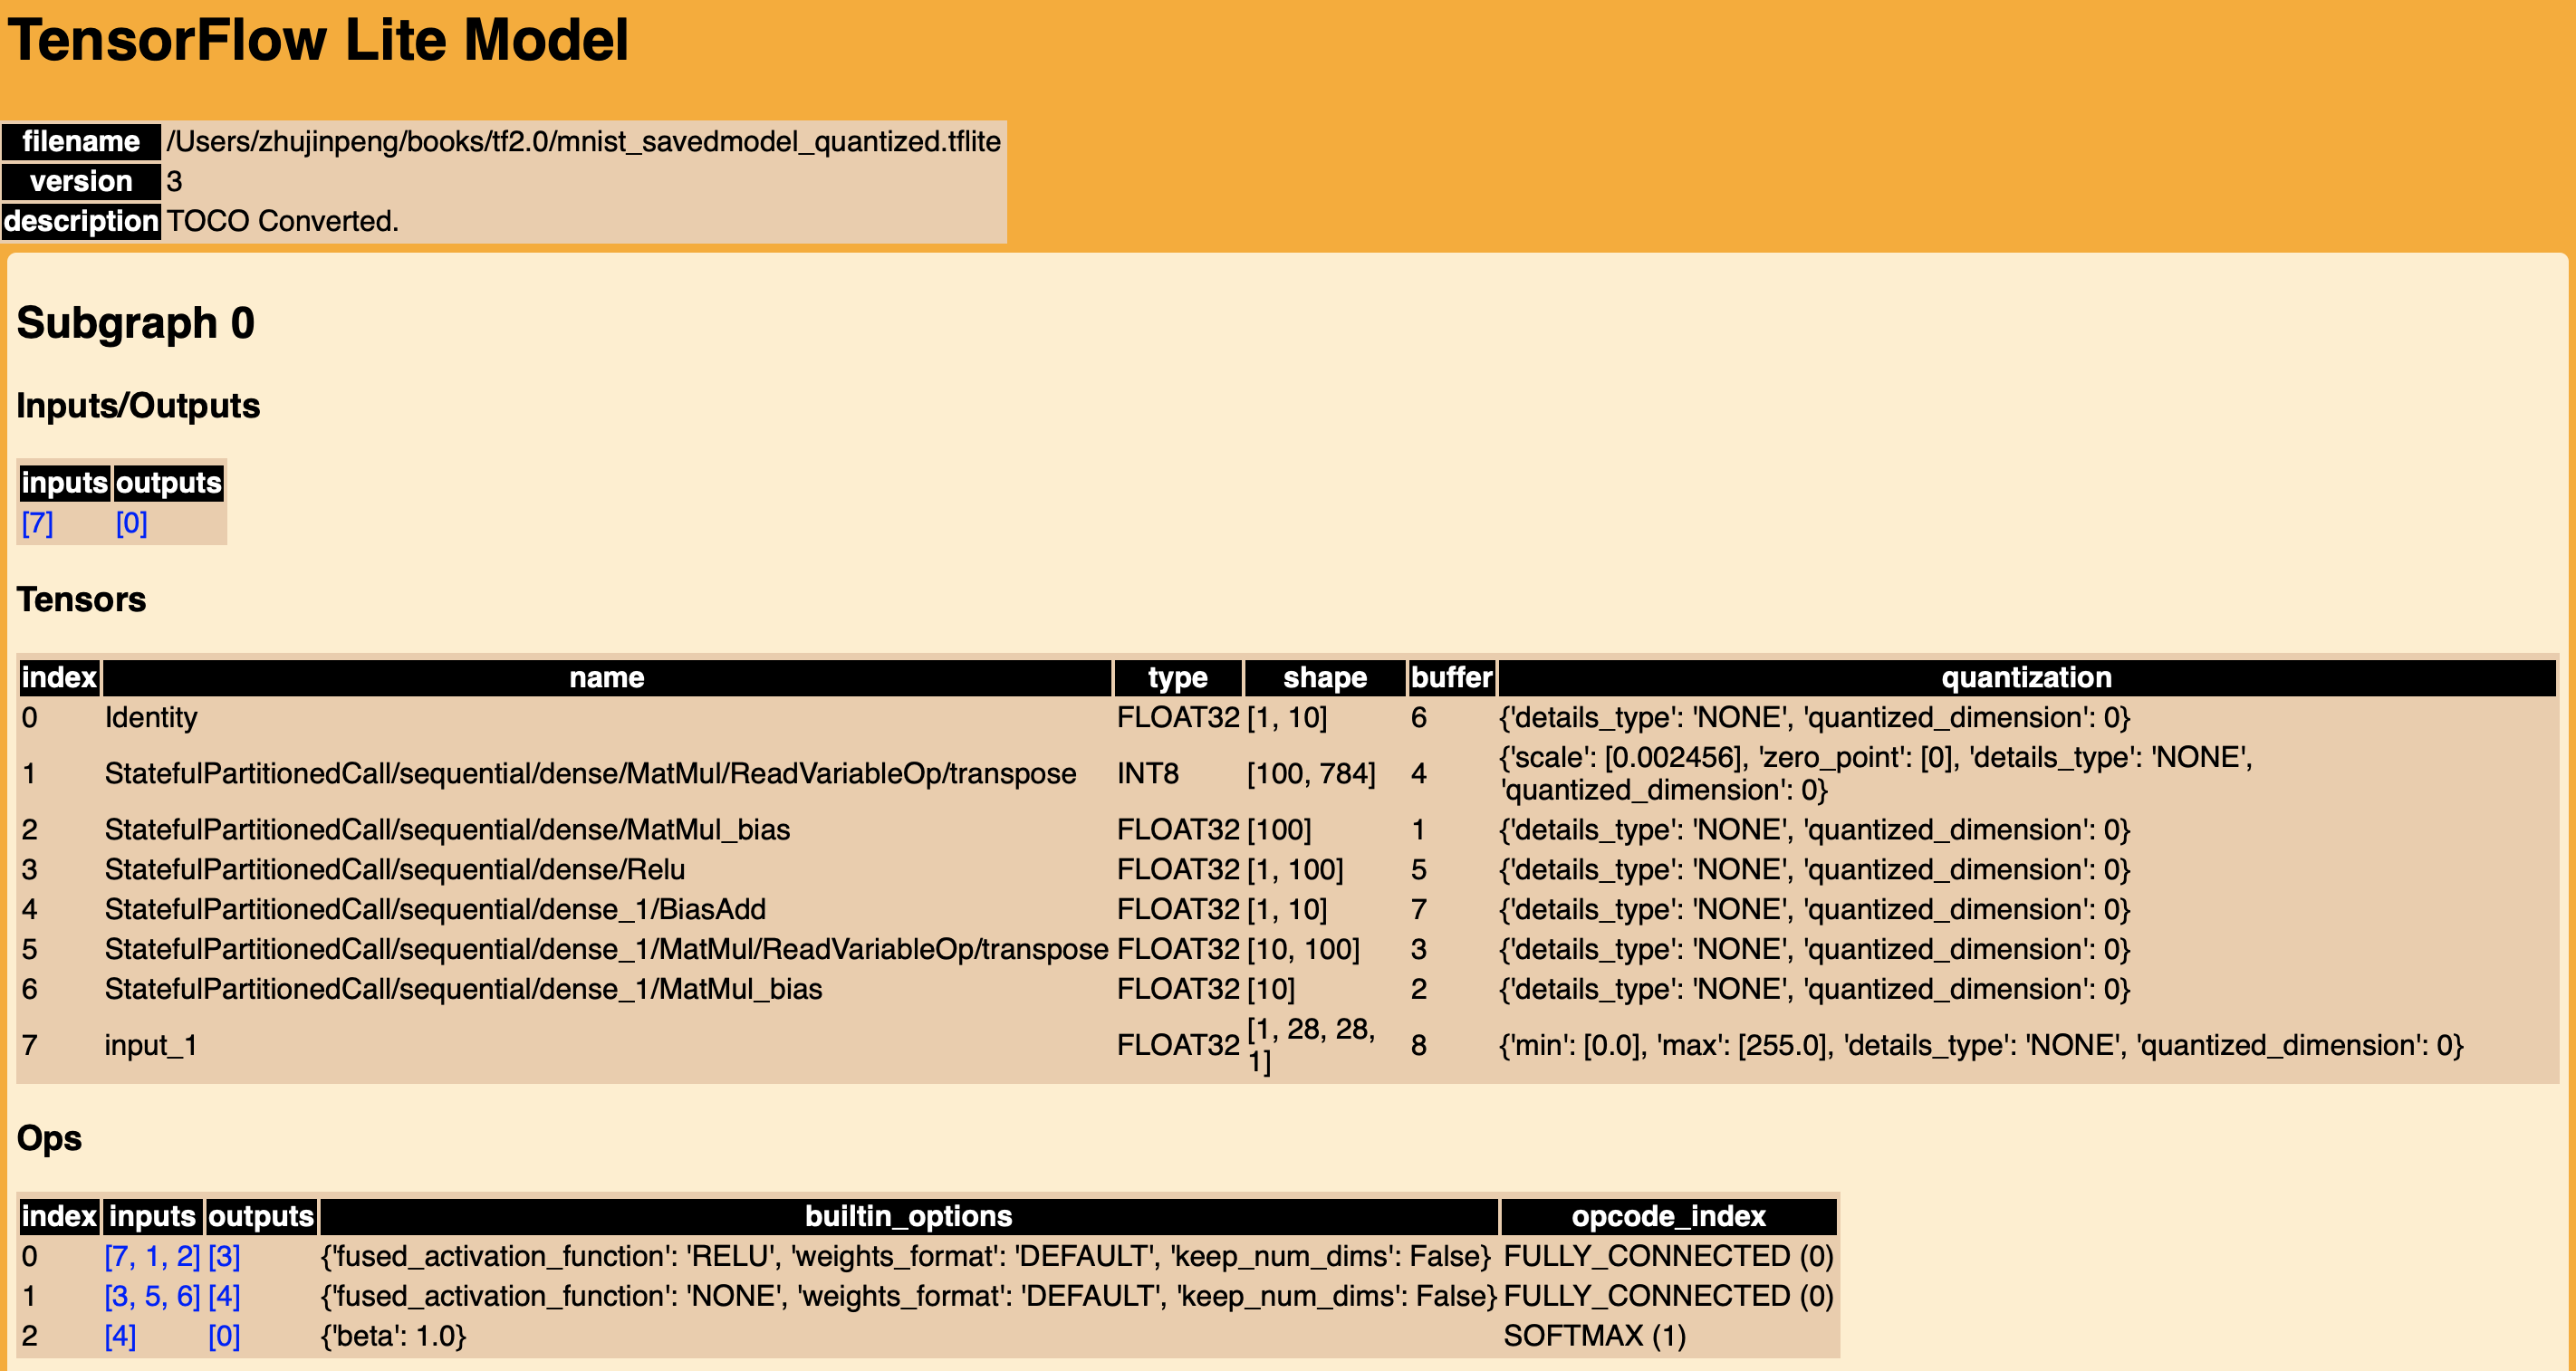Click the Inputs/Outputs heading
The width and height of the screenshot is (2576, 1371).
click(x=138, y=405)
